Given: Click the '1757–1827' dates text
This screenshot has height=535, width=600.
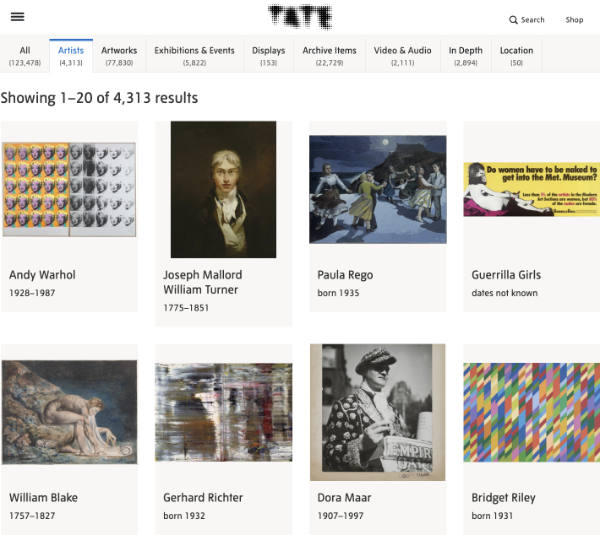Looking at the screenshot, I should [32, 515].
